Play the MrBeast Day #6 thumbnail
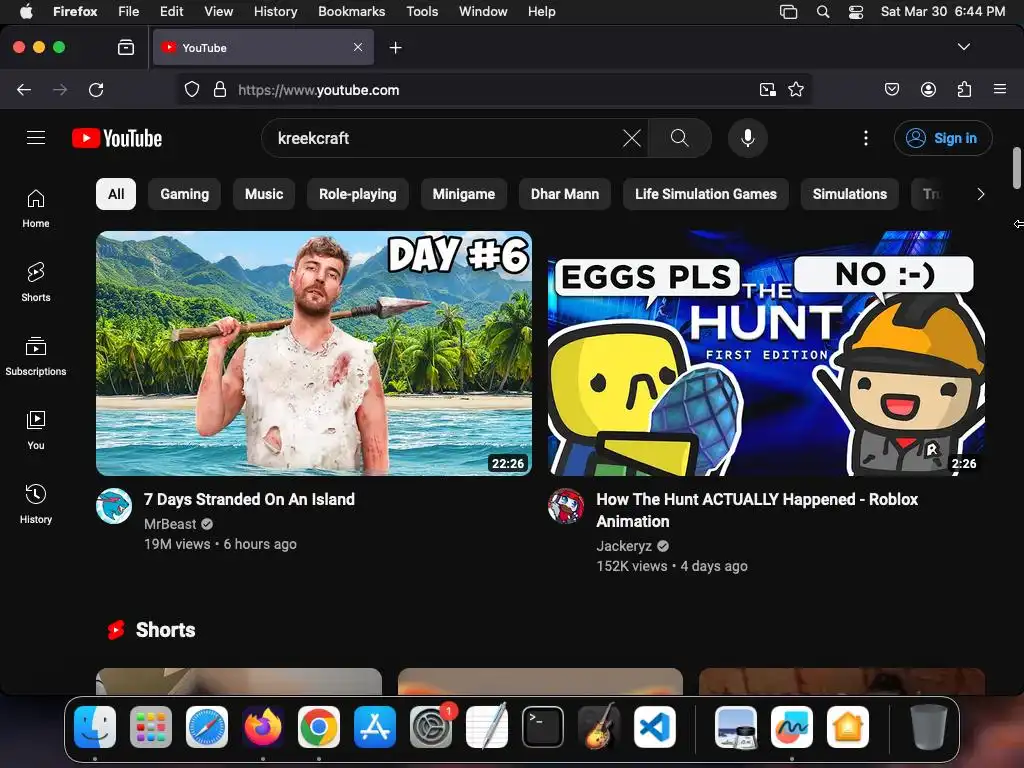Viewport: 1024px width, 768px height. click(x=314, y=353)
